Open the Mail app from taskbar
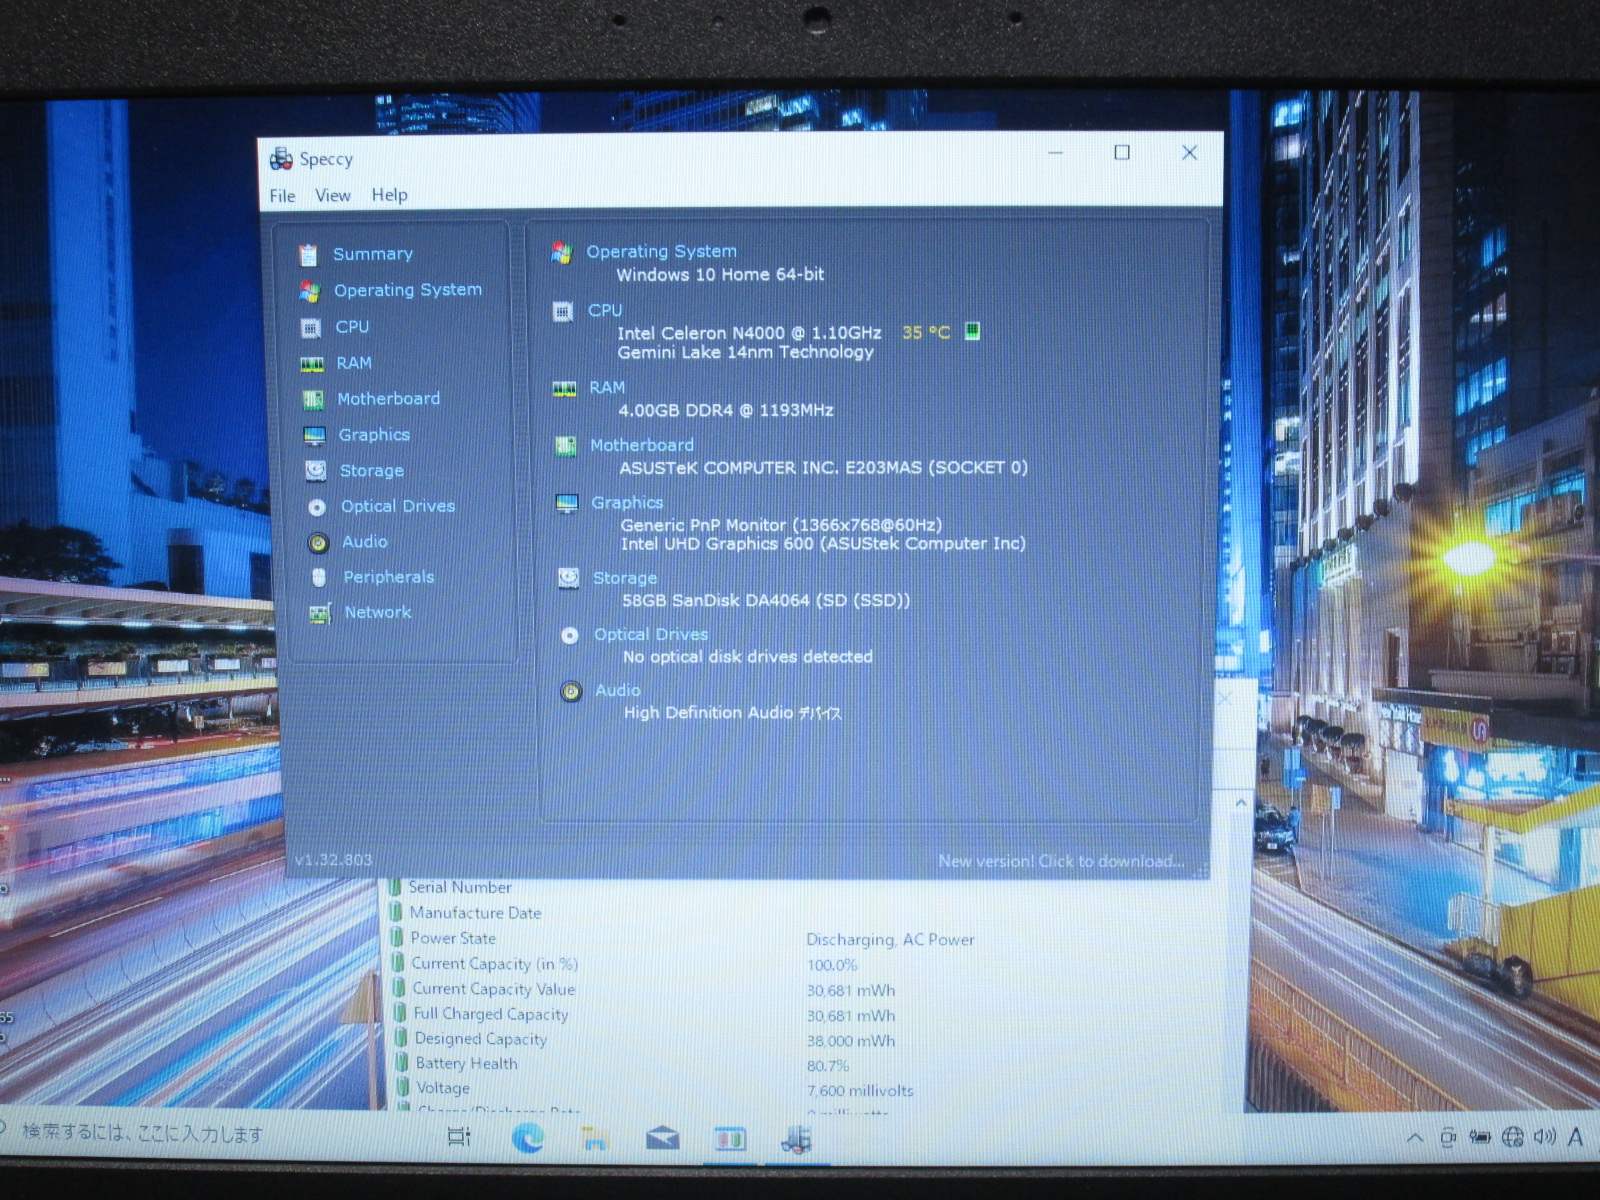The height and width of the screenshot is (1200, 1600). [x=663, y=1139]
